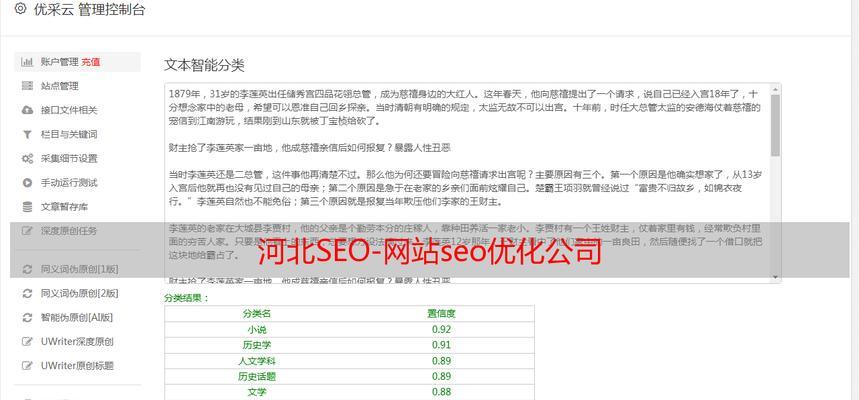Click the red 充值 recharge link
This screenshot has height=400, width=859.
click(x=91, y=62)
